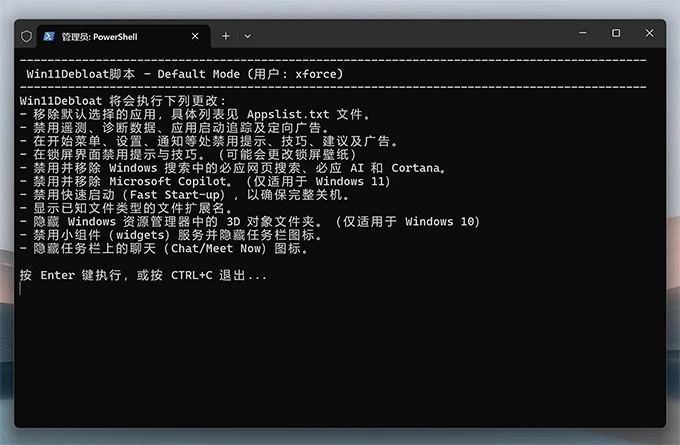The width and height of the screenshot is (680, 445).
Task: Click the line starting with '在开始菜单、设置'
Action: (208, 141)
